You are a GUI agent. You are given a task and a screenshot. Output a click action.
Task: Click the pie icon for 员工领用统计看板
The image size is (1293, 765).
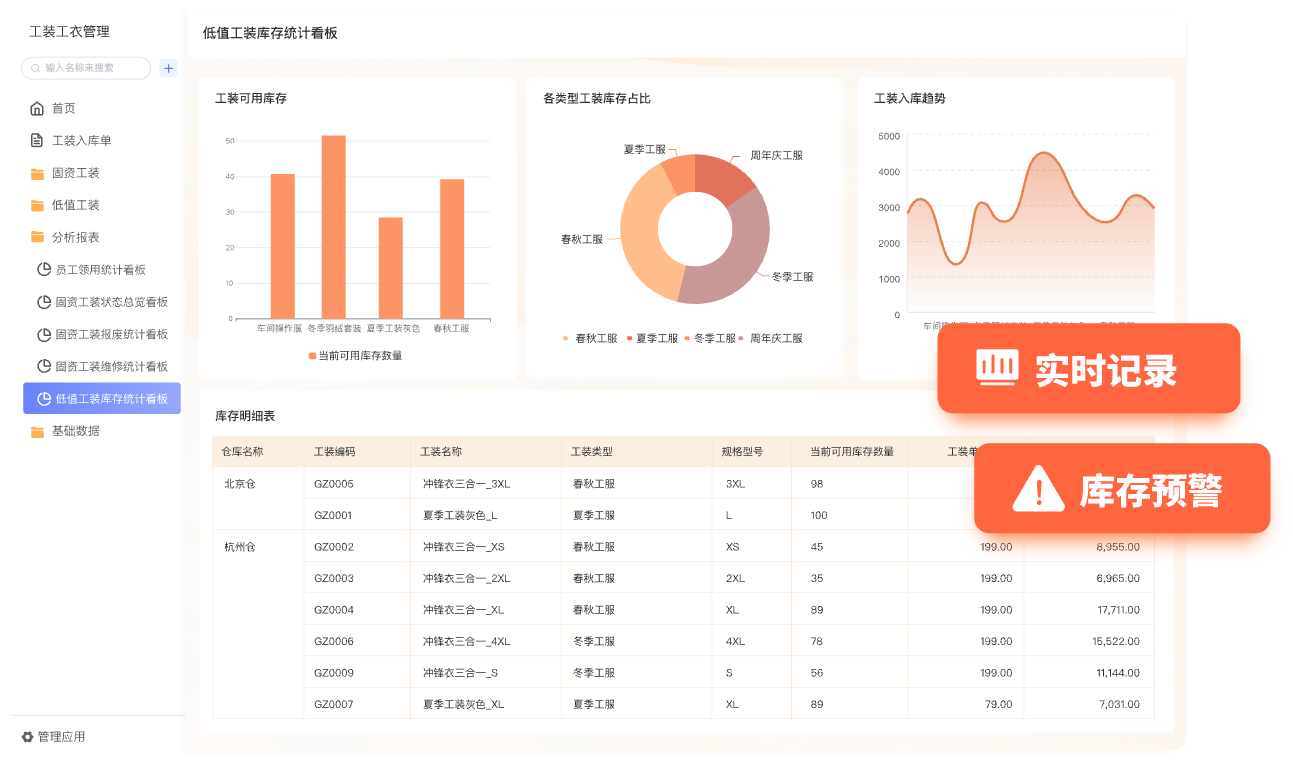coord(44,270)
